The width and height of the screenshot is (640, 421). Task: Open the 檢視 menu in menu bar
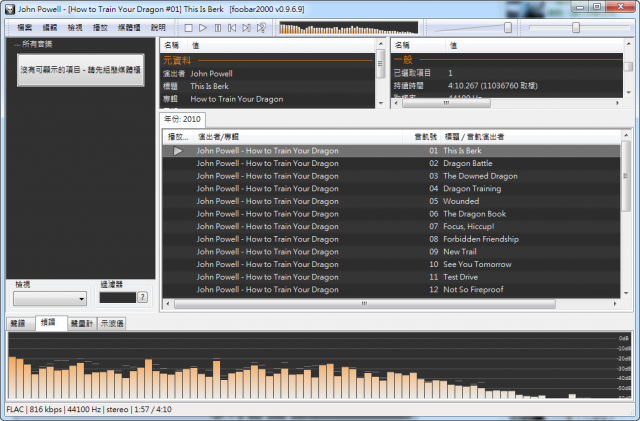[75, 28]
